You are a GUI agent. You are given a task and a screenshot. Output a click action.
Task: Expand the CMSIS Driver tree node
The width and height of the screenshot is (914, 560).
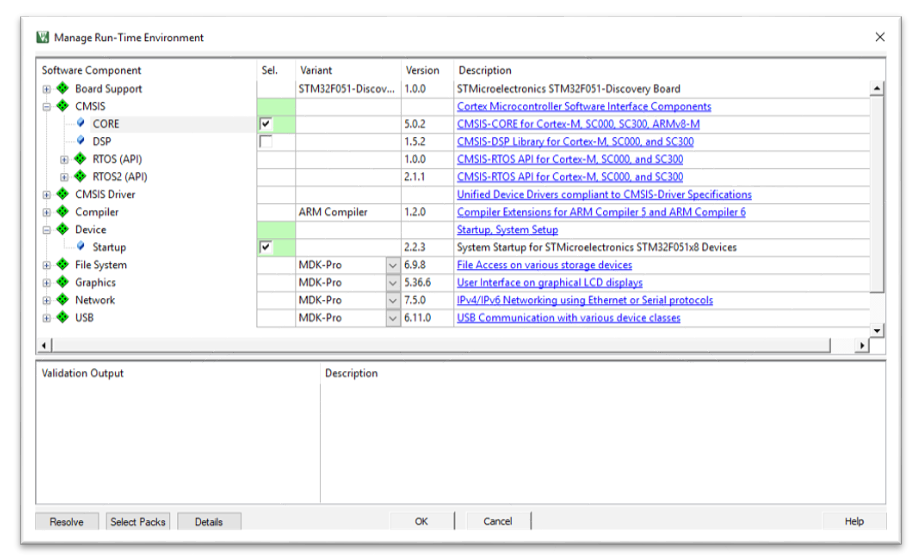47,195
